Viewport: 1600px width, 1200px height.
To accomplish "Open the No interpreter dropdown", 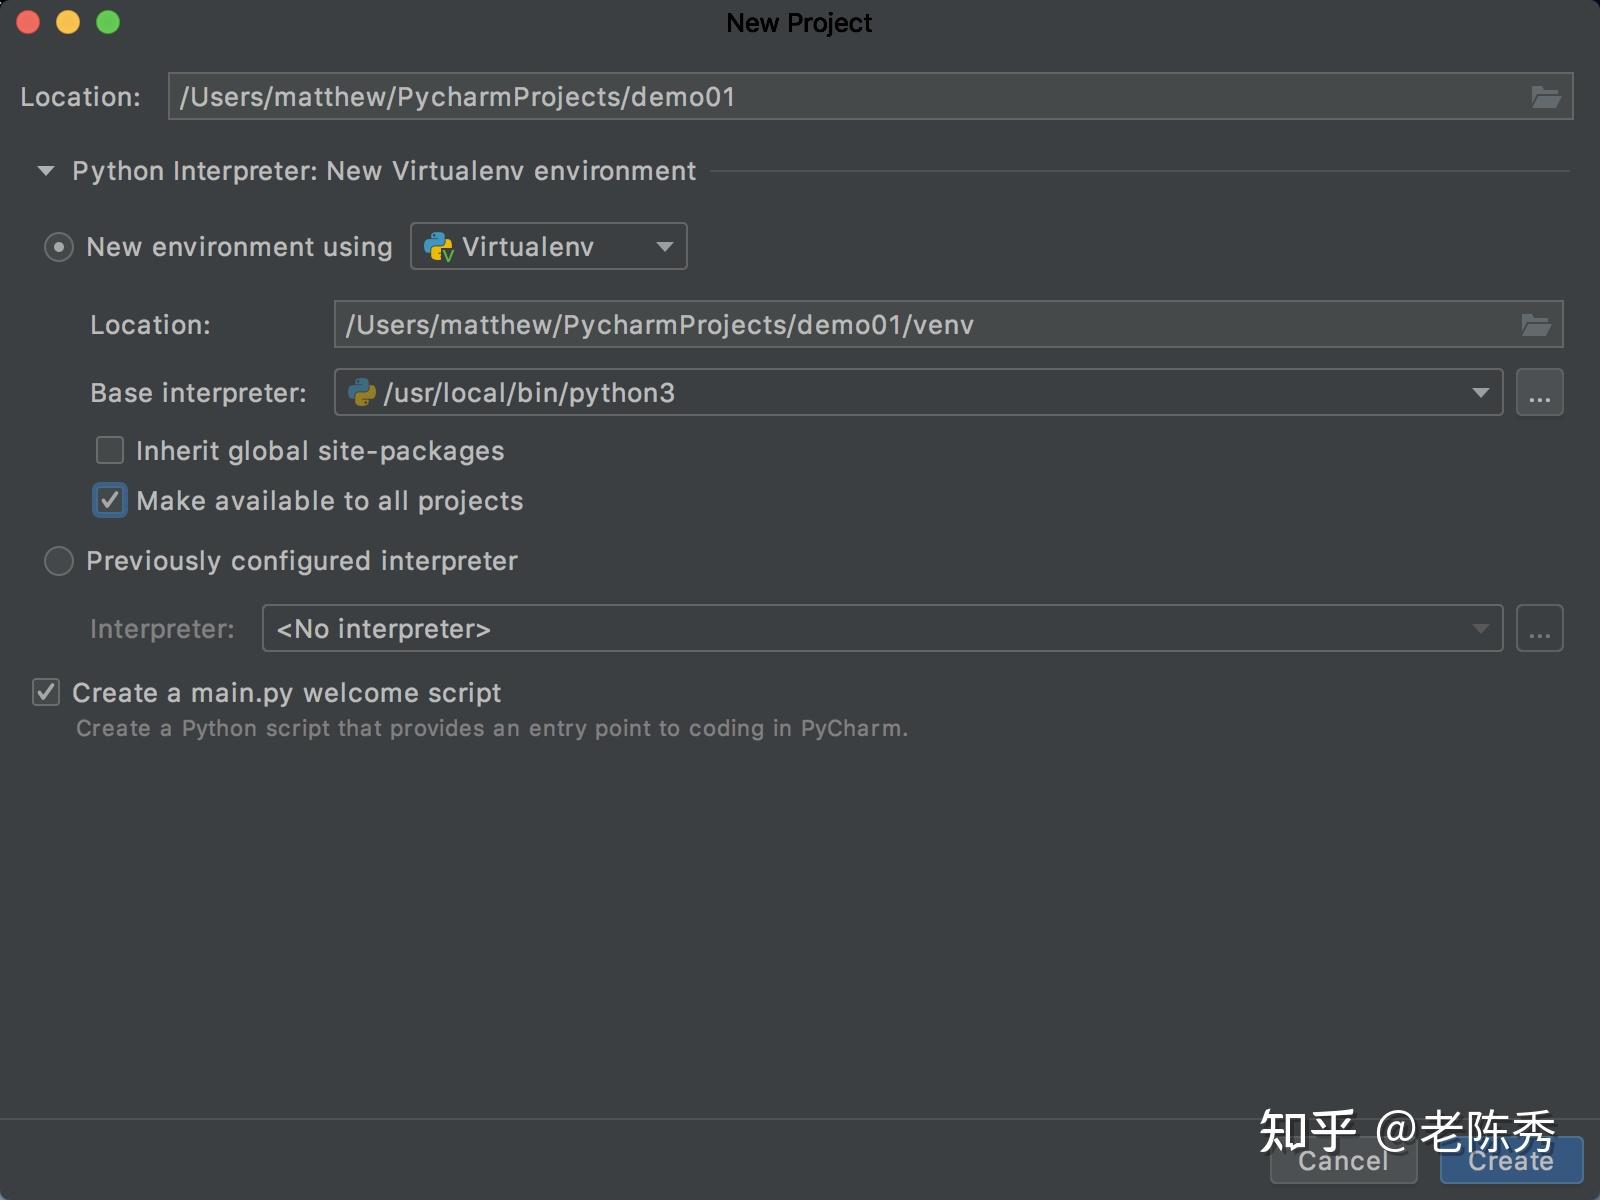I will tap(1481, 628).
